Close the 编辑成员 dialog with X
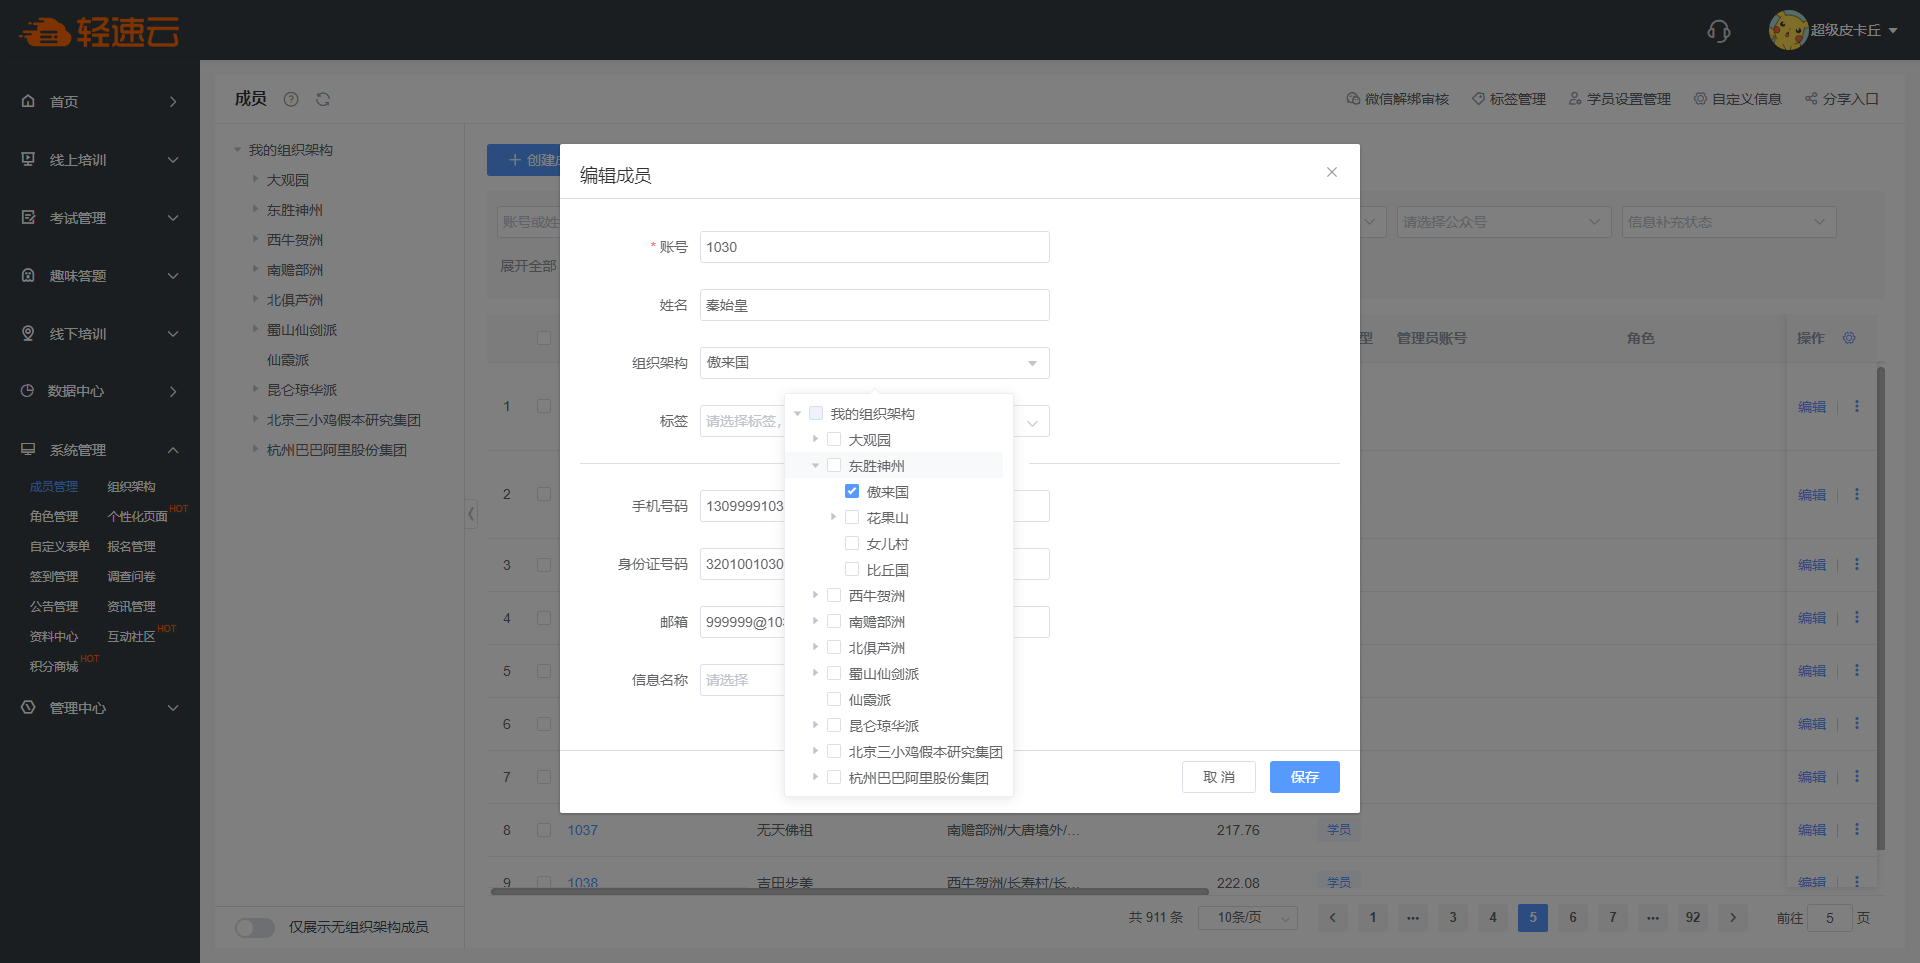 1331,172
